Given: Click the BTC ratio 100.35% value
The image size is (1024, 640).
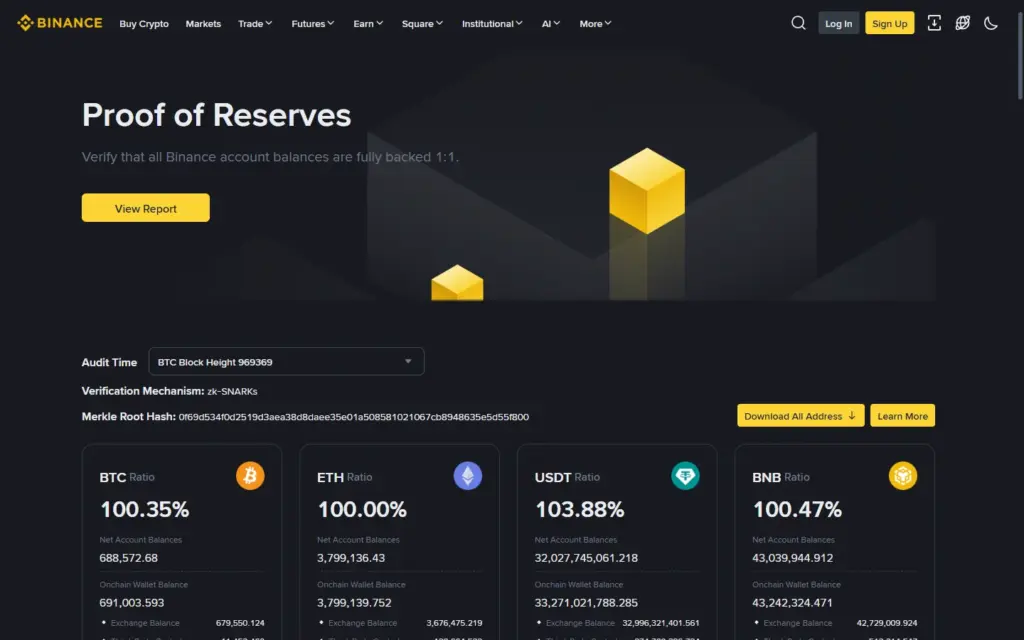Looking at the screenshot, I should (144, 509).
